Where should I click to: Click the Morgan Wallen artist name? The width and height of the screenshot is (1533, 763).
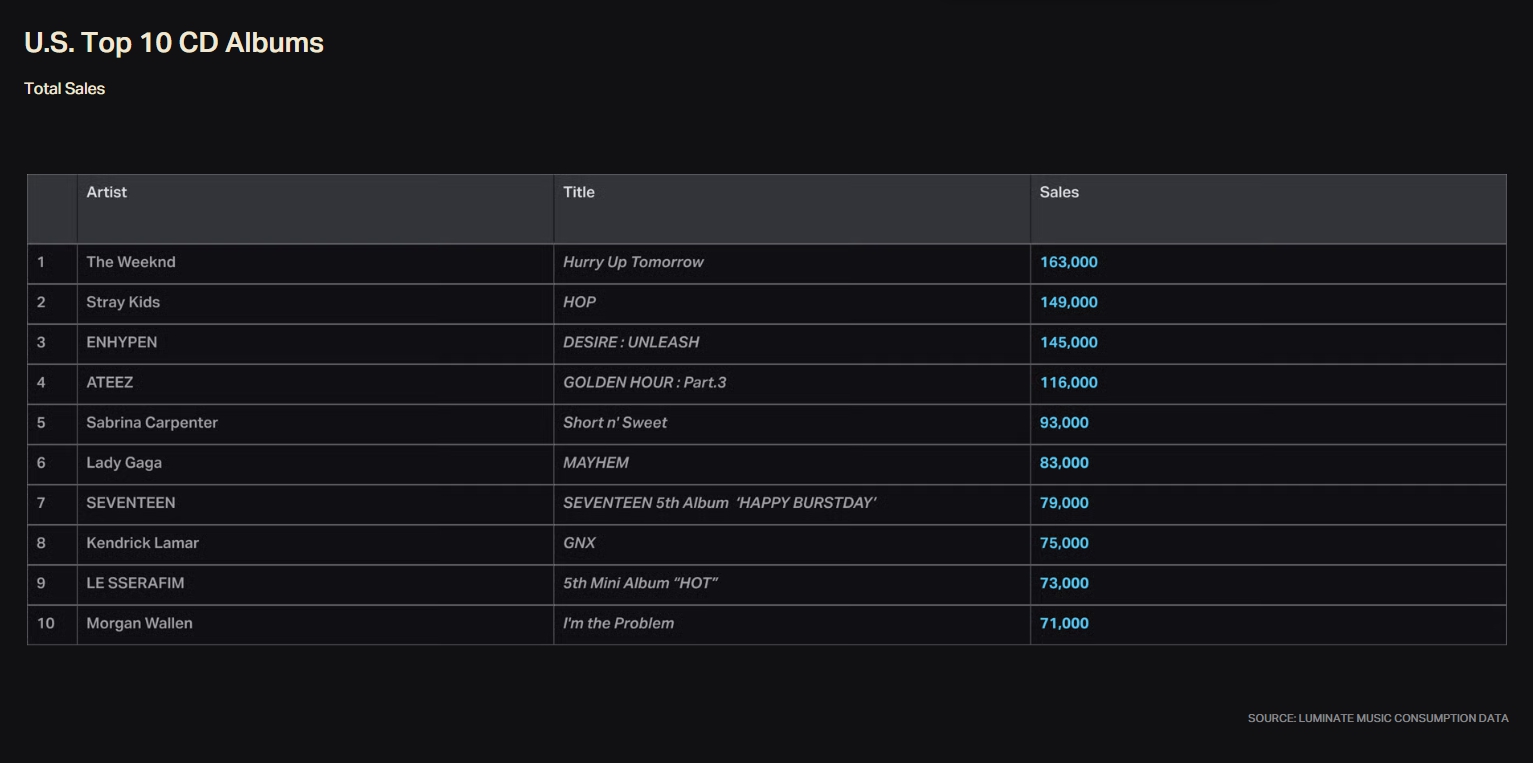140,623
